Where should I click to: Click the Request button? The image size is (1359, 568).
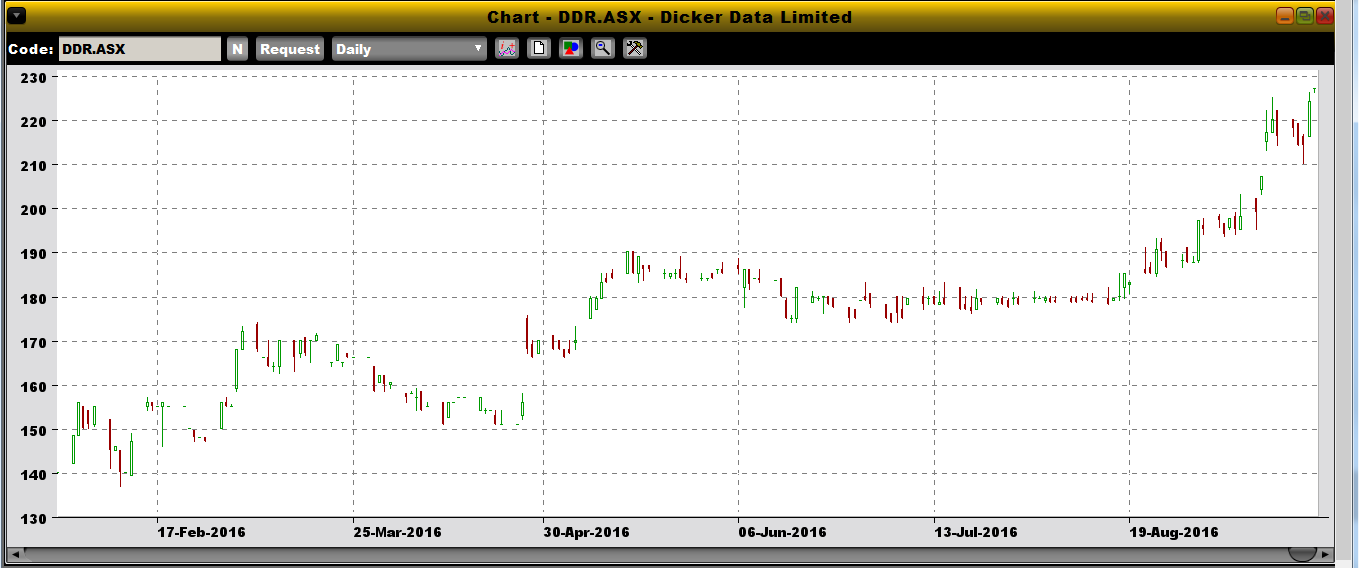[290, 49]
